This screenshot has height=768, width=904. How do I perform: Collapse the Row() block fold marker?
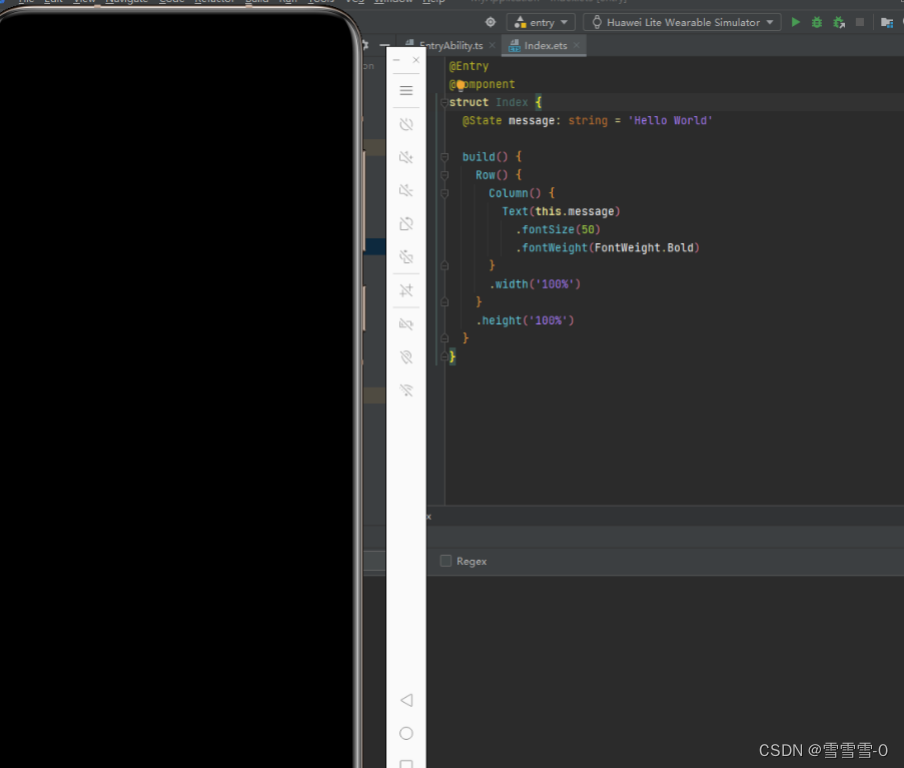click(x=445, y=175)
